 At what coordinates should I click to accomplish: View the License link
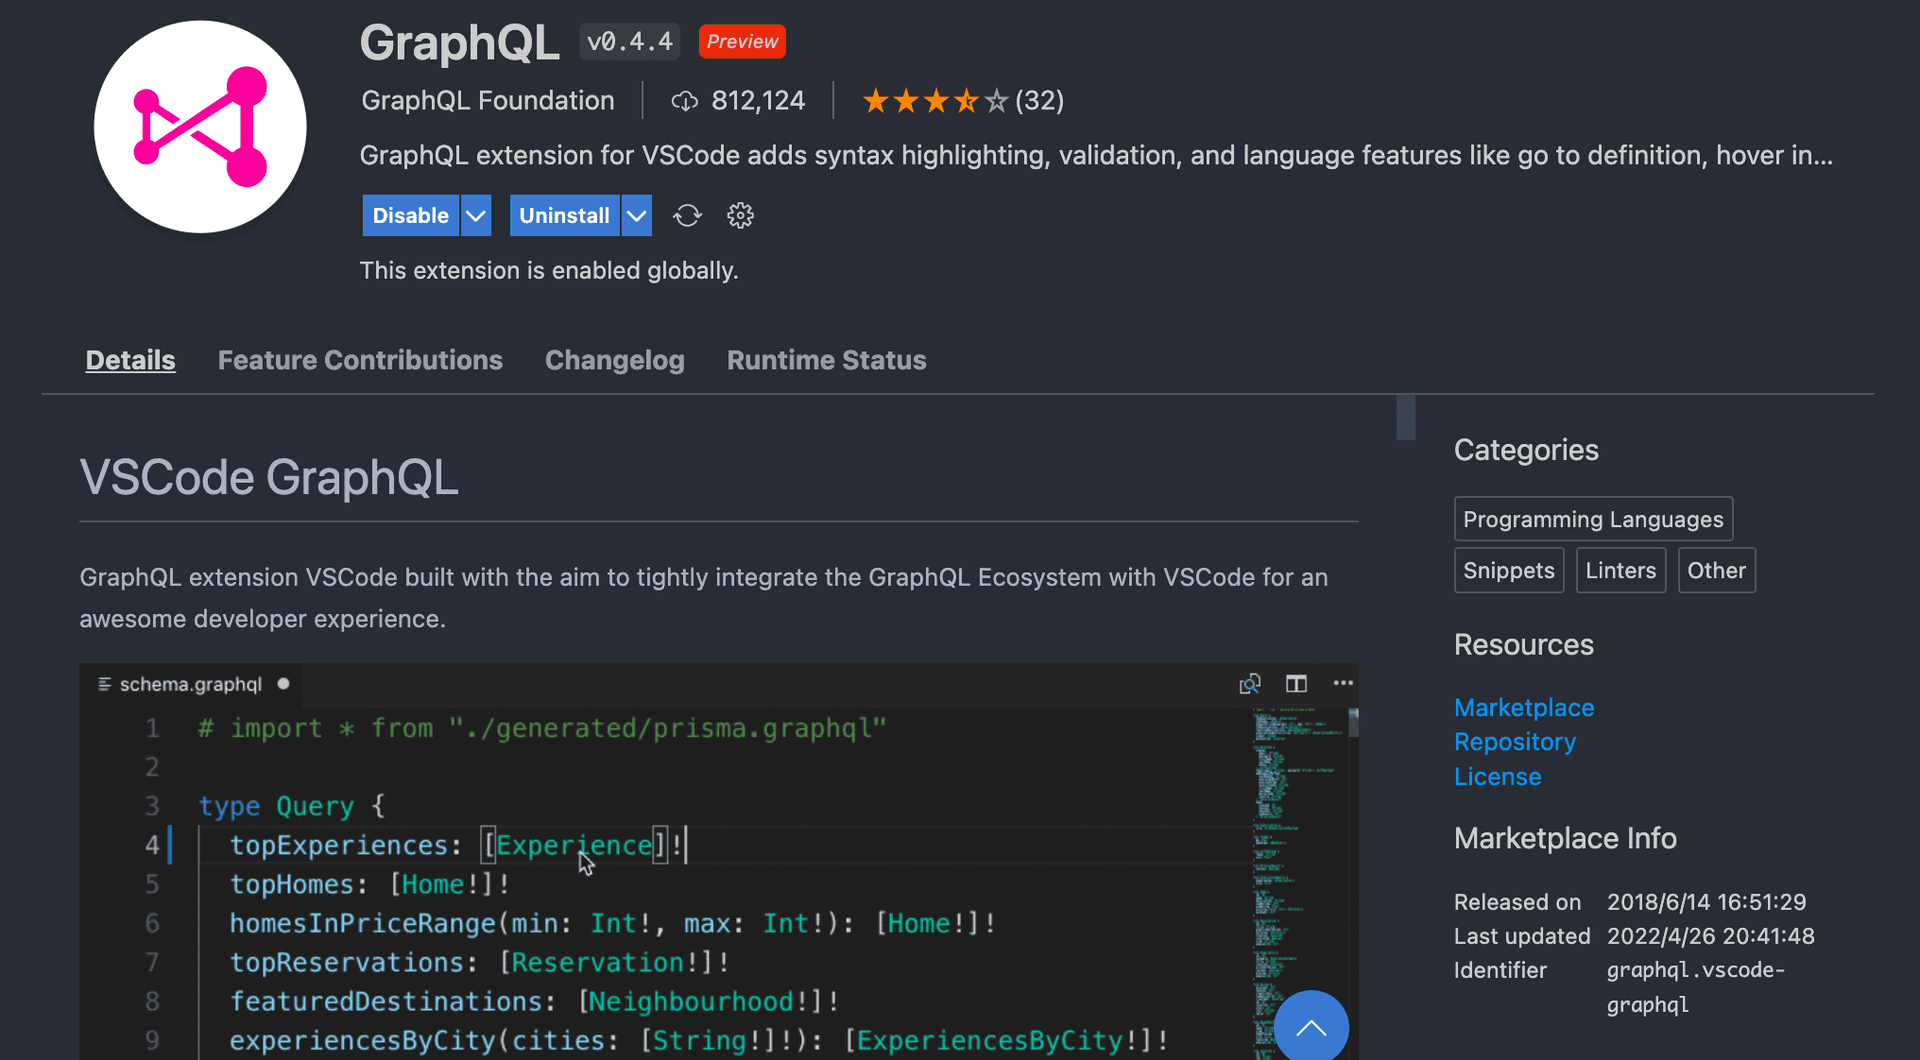click(x=1497, y=776)
